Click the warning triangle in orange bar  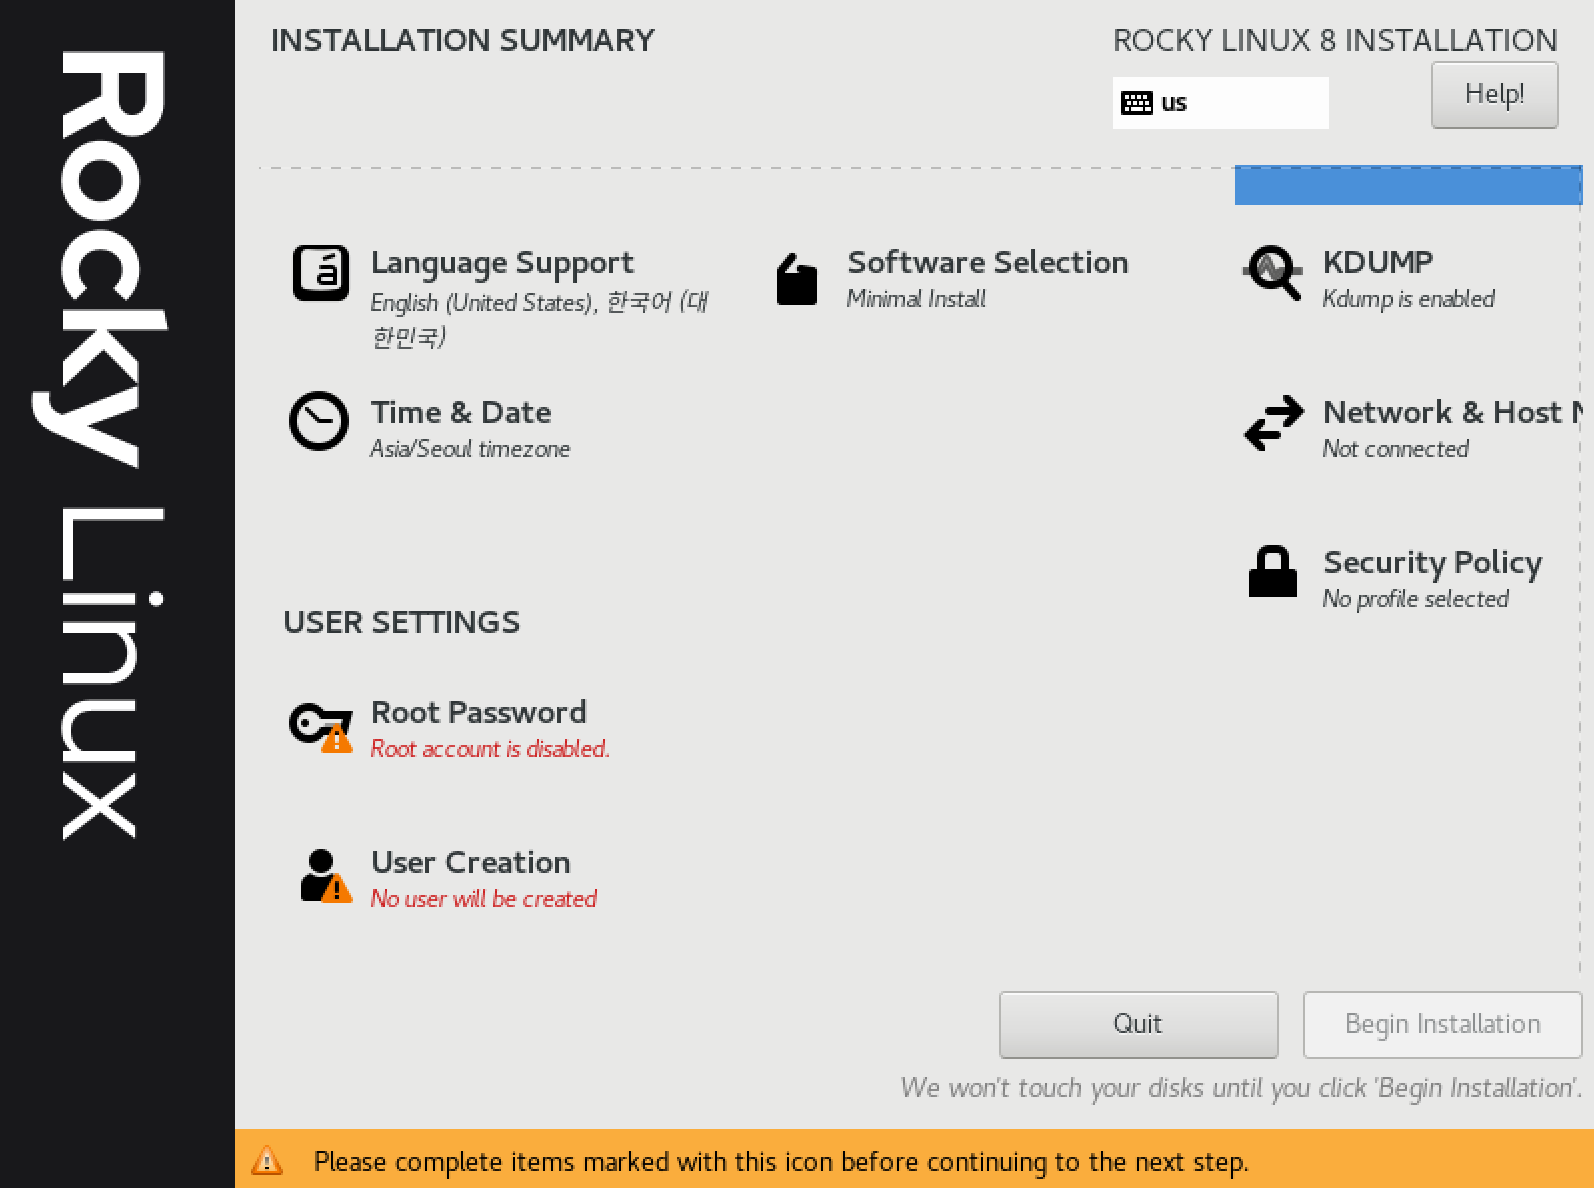(x=267, y=1160)
